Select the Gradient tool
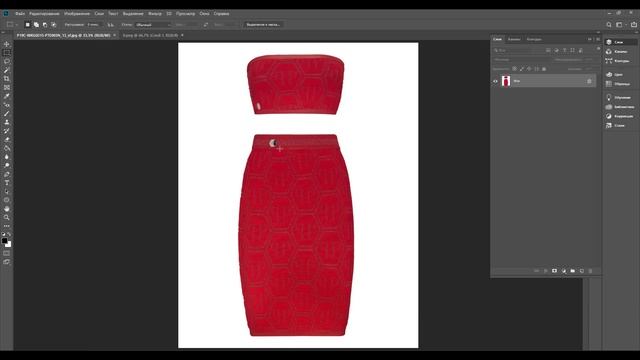Viewport: 640px width, 360px height. [x=7, y=148]
